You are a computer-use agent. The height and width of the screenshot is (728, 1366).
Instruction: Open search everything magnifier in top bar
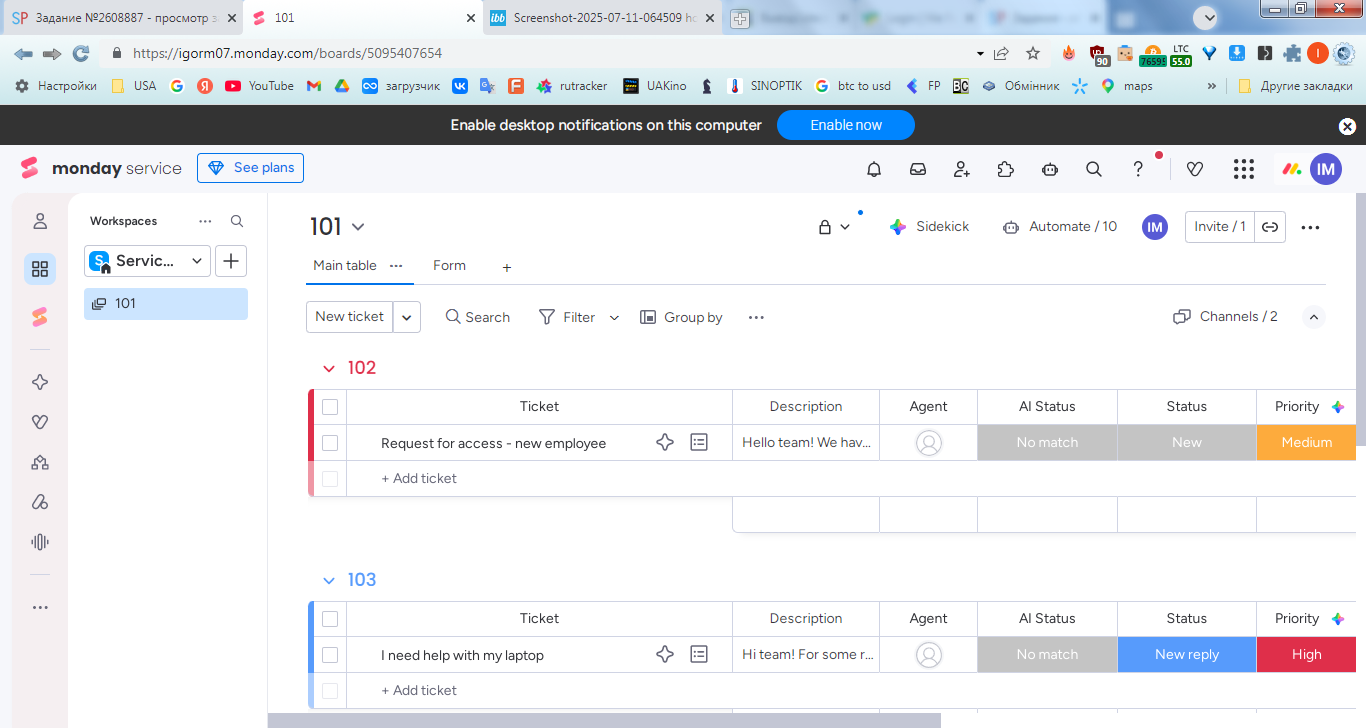coord(1094,169)
